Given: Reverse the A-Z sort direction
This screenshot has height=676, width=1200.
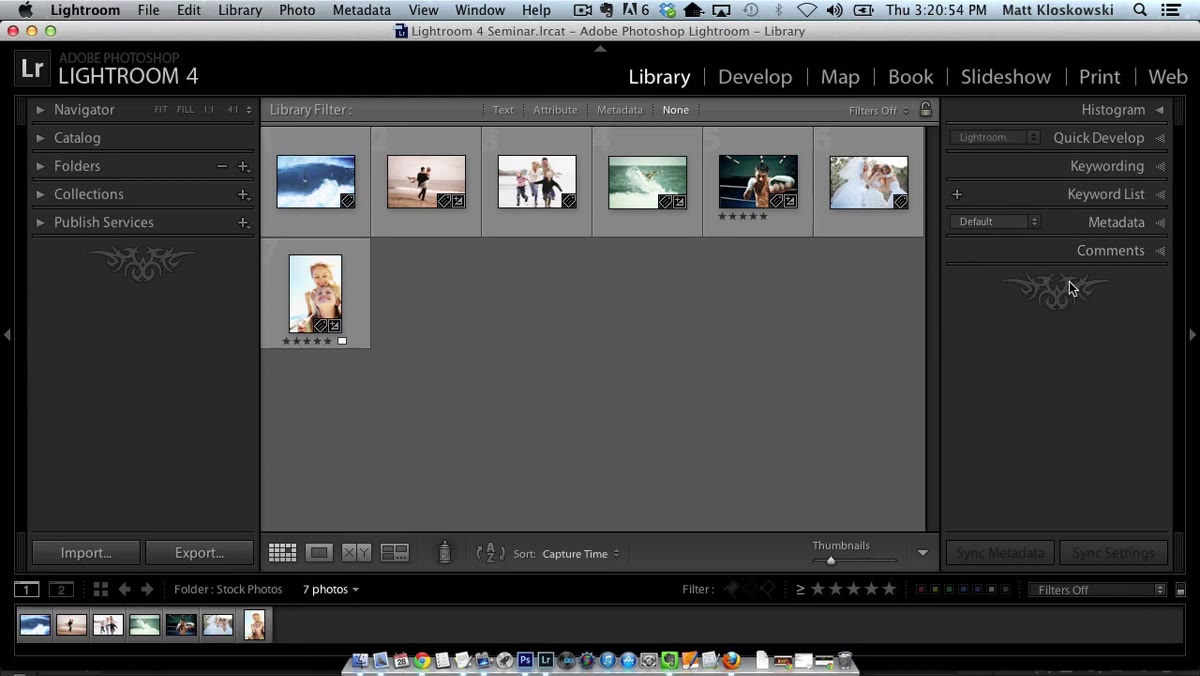Looking at the screenshot, I should coord(490,553).
